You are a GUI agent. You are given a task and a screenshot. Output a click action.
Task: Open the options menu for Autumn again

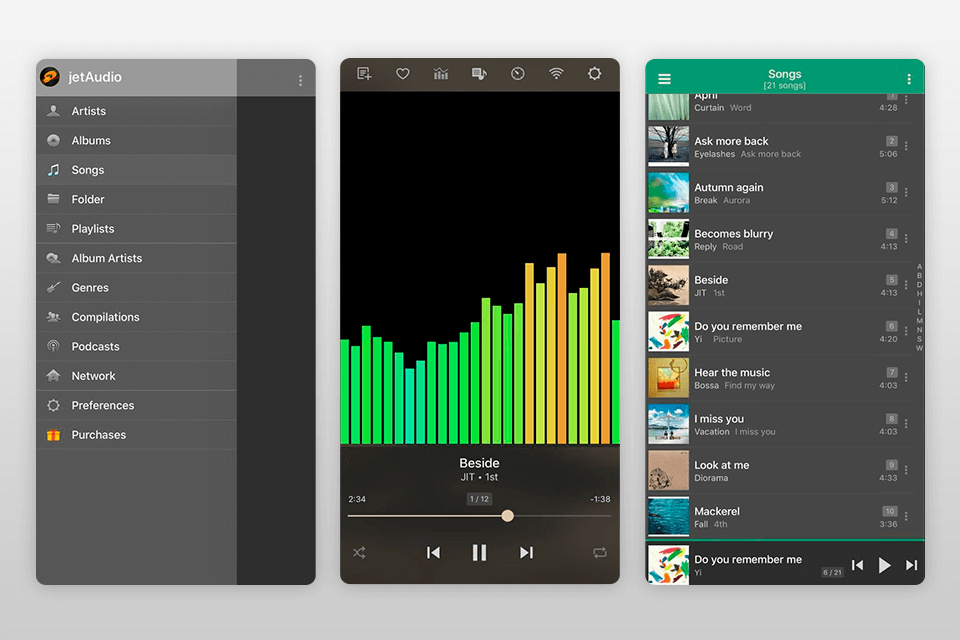[907, 192]
